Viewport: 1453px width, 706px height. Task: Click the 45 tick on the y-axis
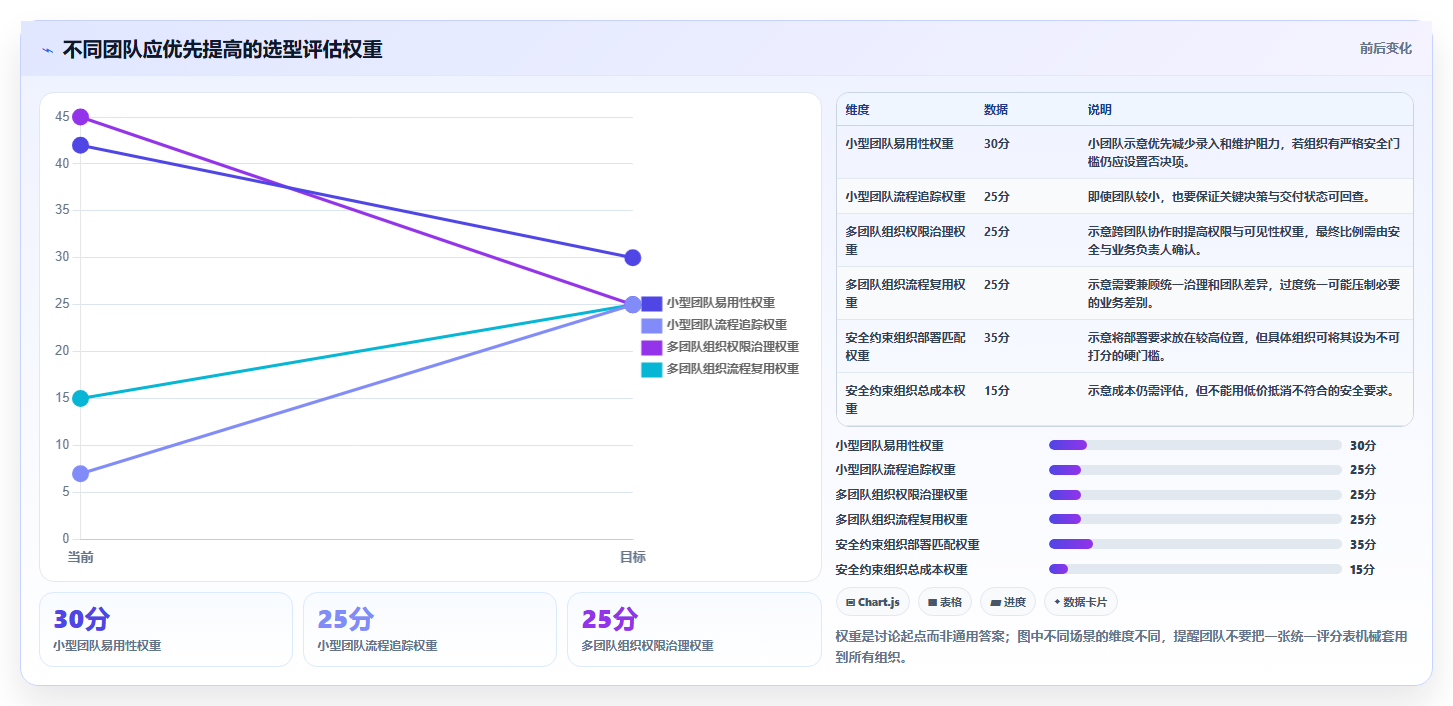point(62,117)
